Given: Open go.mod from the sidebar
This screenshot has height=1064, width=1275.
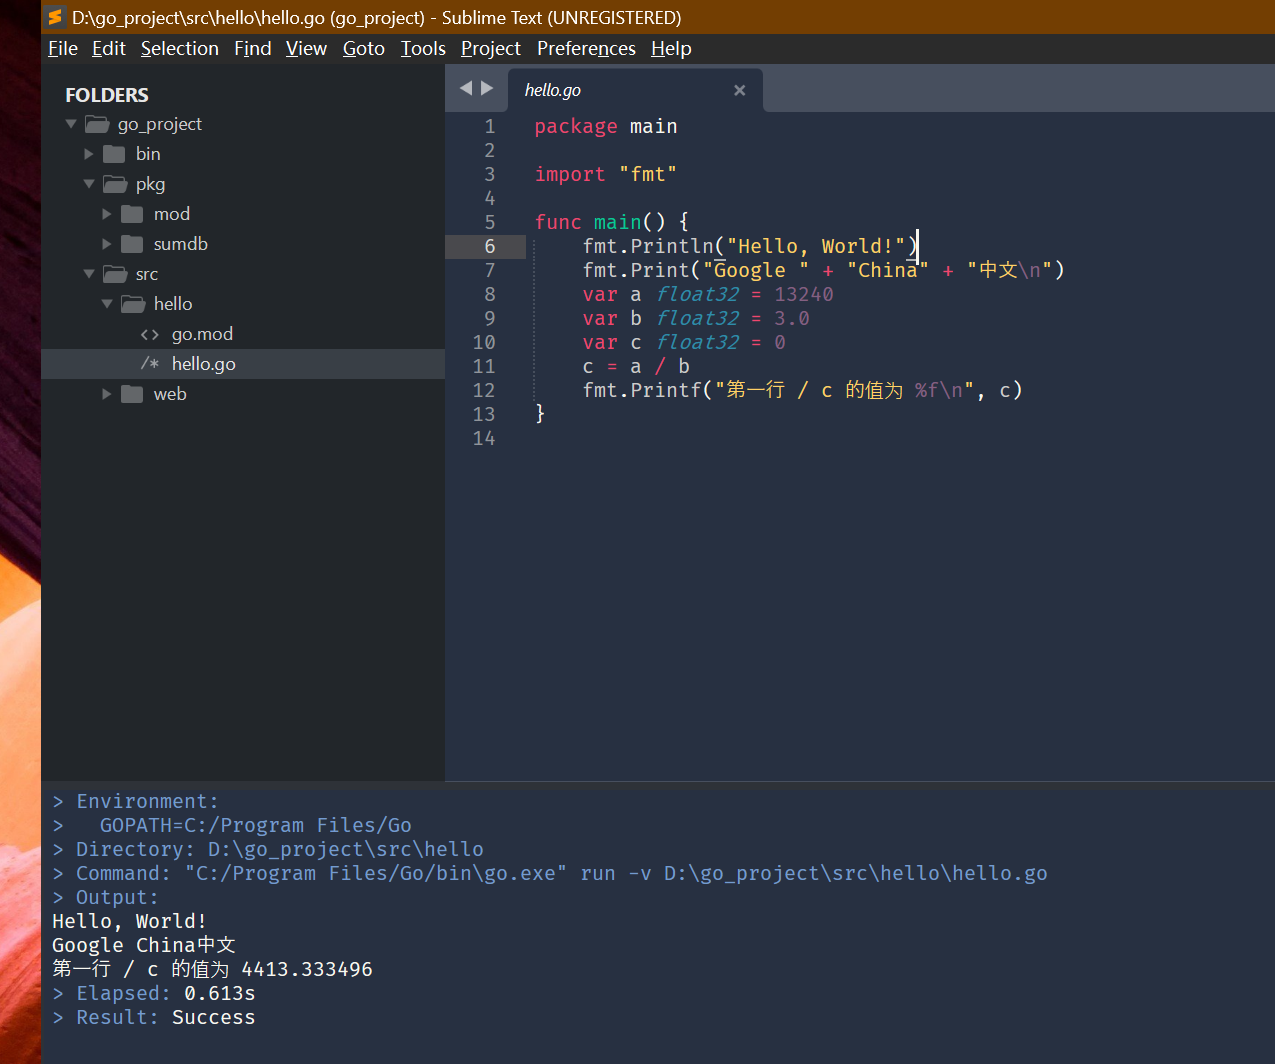Looking at the screenshot, I should click(202, 334).
